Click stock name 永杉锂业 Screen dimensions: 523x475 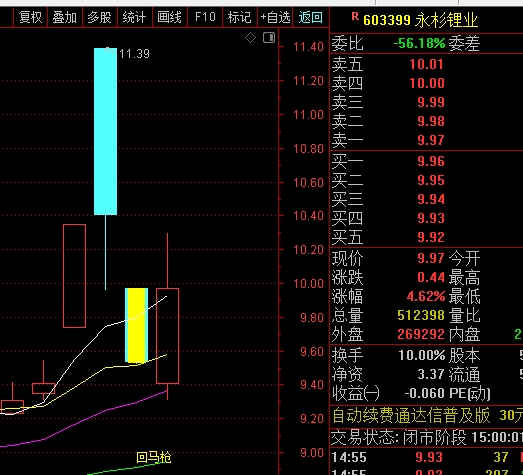click(x=447, y=20)
